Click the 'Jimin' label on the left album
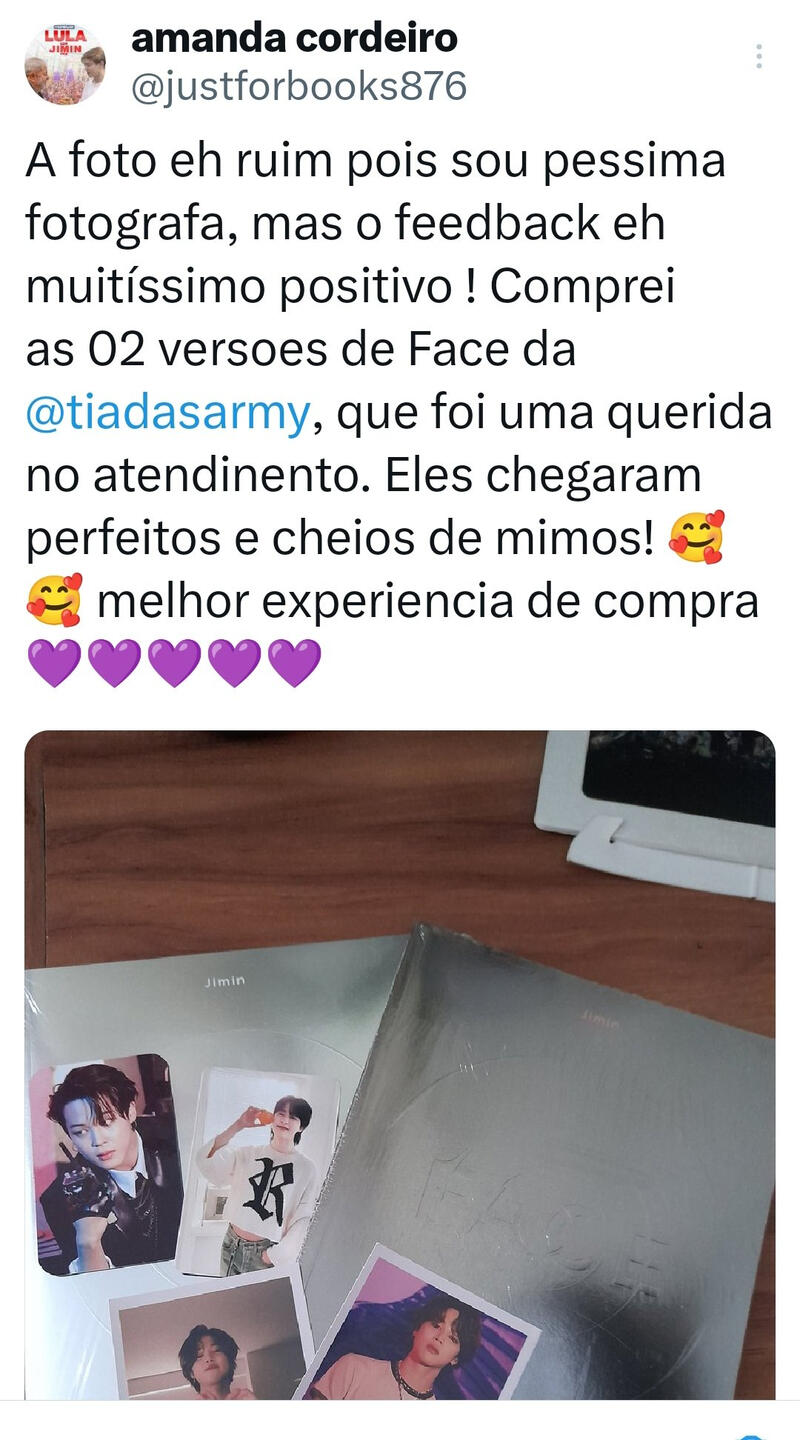This screenshot has height=1440, width=800. coord(224,982)
